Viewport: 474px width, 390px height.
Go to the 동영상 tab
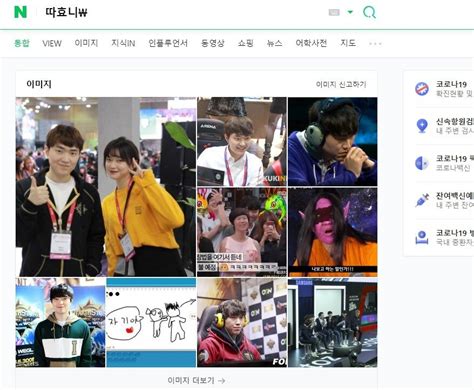point(213,43)
